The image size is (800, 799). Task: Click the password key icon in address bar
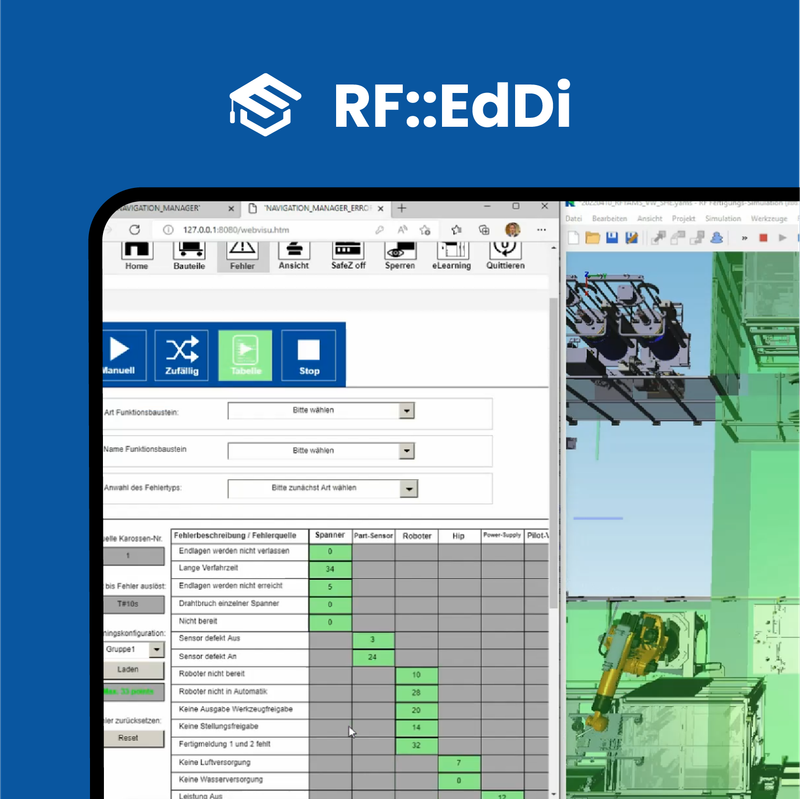(379, 230)
